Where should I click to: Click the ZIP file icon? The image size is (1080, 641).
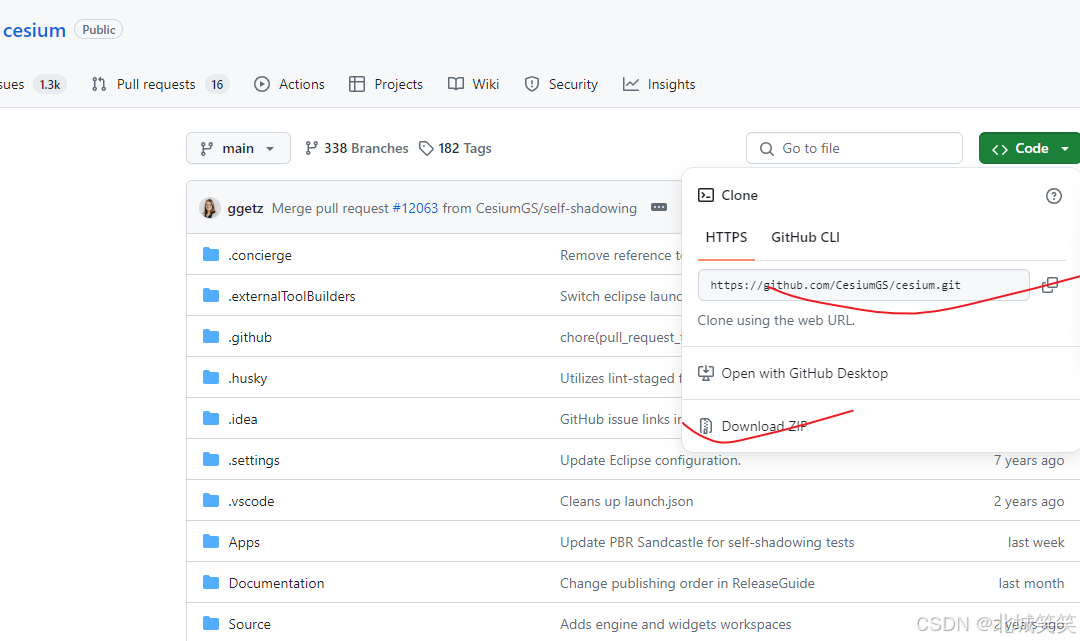tap(705, 426)
